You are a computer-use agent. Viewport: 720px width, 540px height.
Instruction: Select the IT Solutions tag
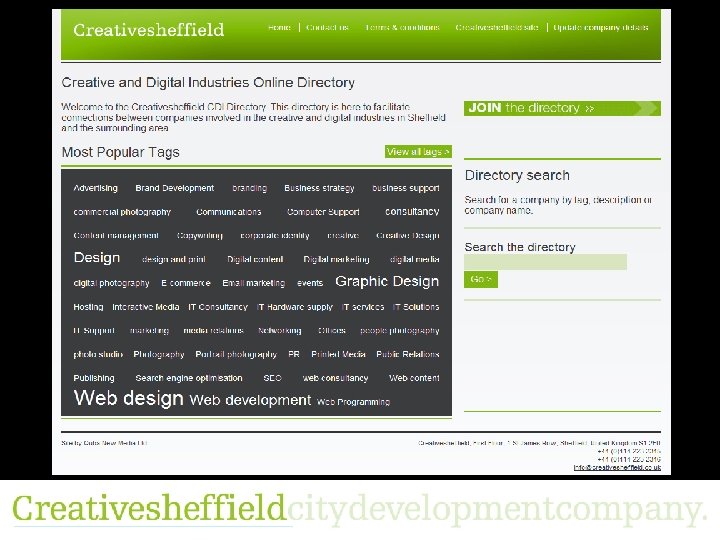416,307
